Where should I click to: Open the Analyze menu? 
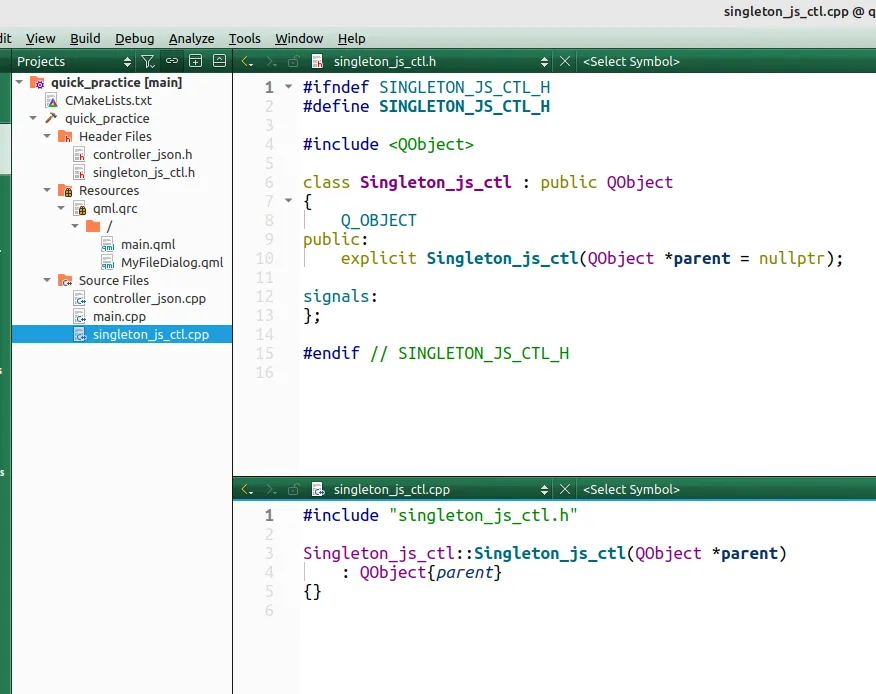(191, 39)
